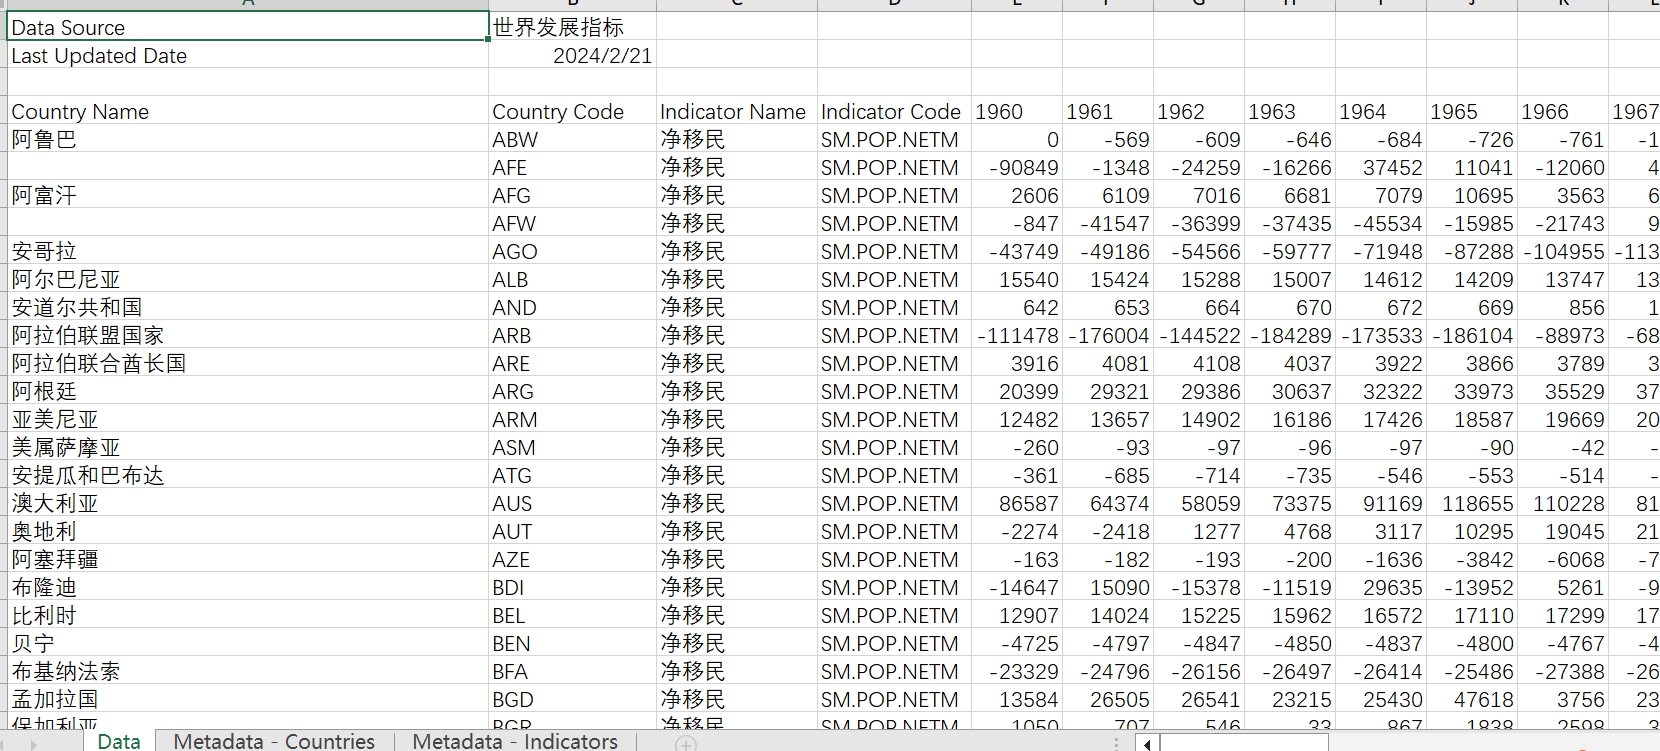The image size is (1660, 751).
Task: Select the value -111478 in the ARB row
Action: coord(1017,335)
